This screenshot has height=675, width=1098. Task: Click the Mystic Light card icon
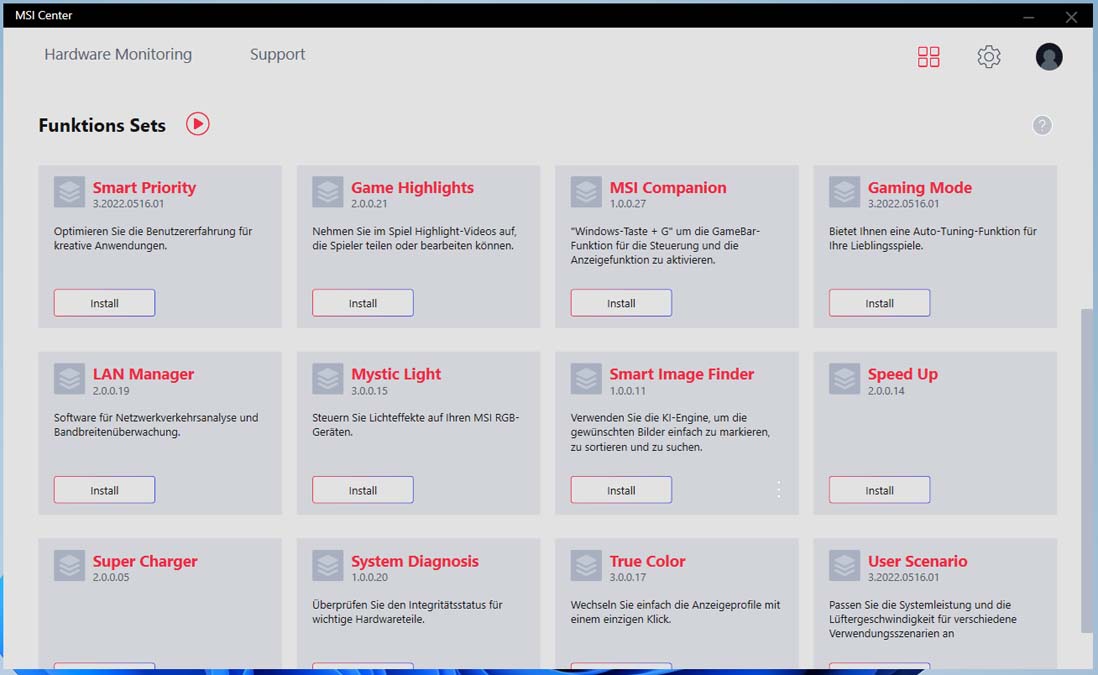click(328, 379)
